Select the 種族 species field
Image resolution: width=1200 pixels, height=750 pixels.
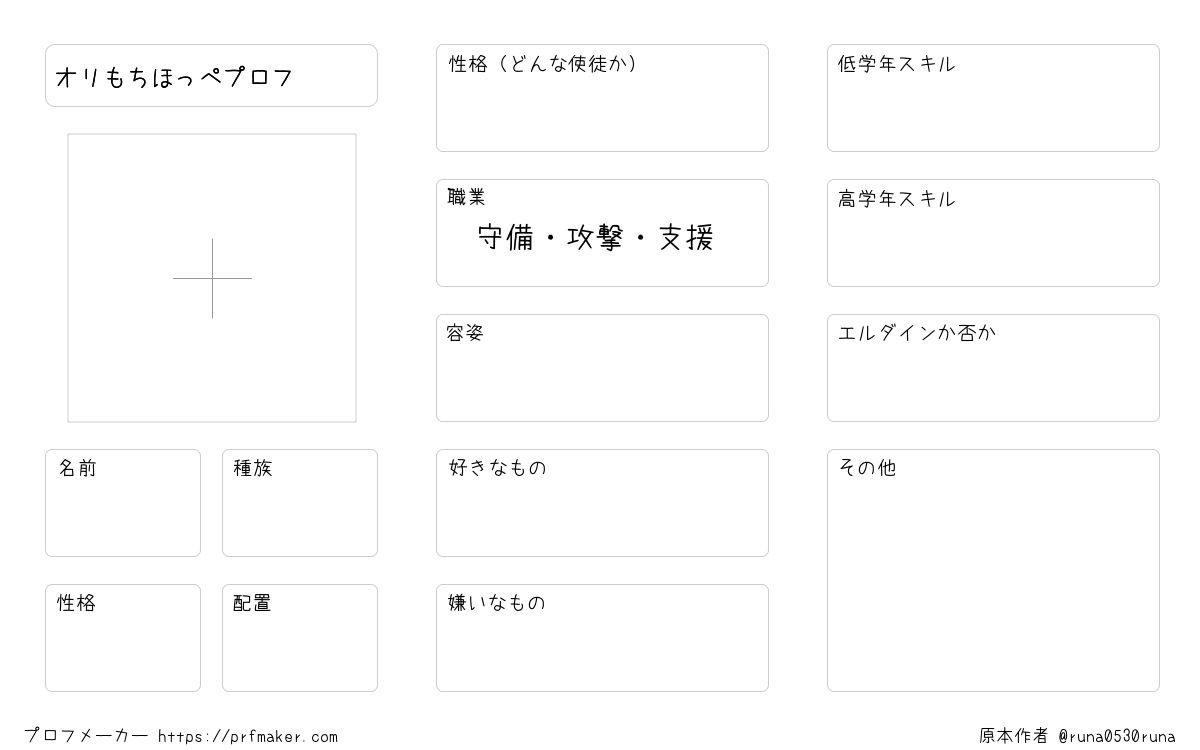coord(300,503)
